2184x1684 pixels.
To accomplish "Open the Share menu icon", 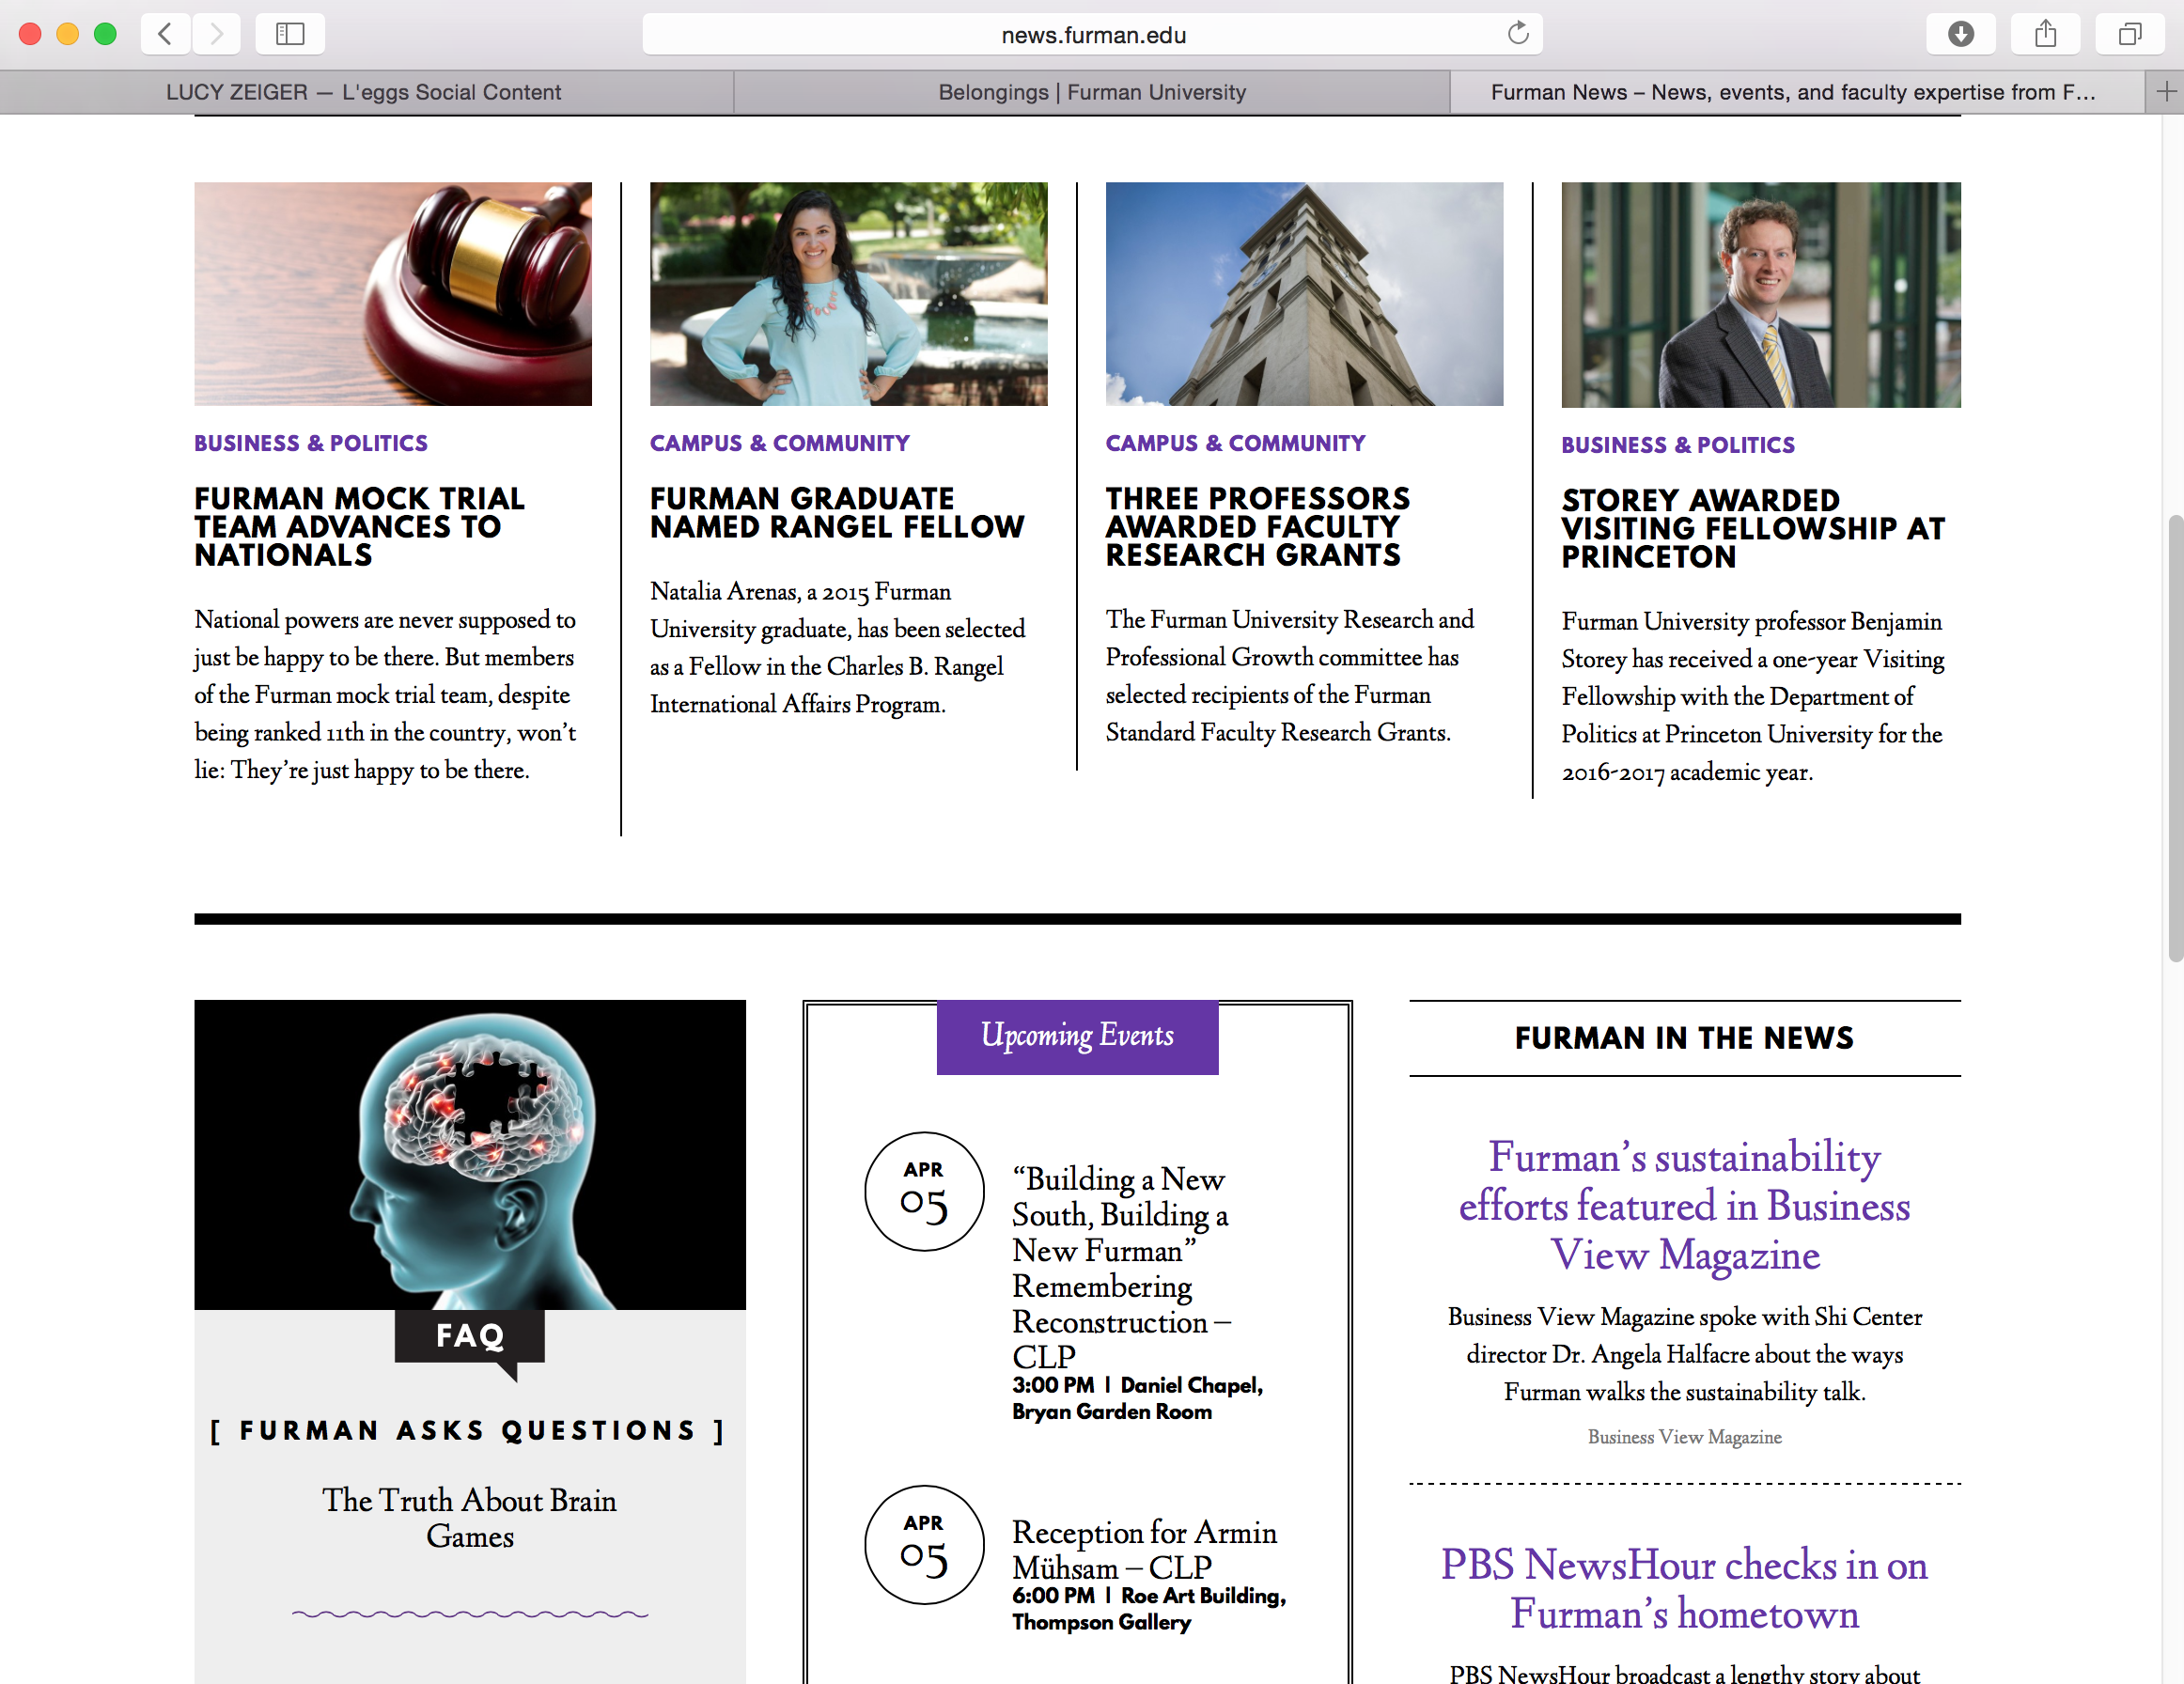I will click(2045, 33).
